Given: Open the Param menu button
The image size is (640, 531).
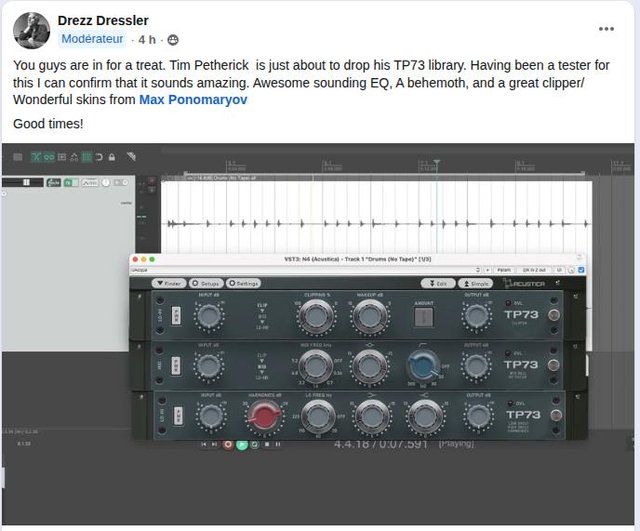Looking at the screenshot, I should click(x=504, y=270).
